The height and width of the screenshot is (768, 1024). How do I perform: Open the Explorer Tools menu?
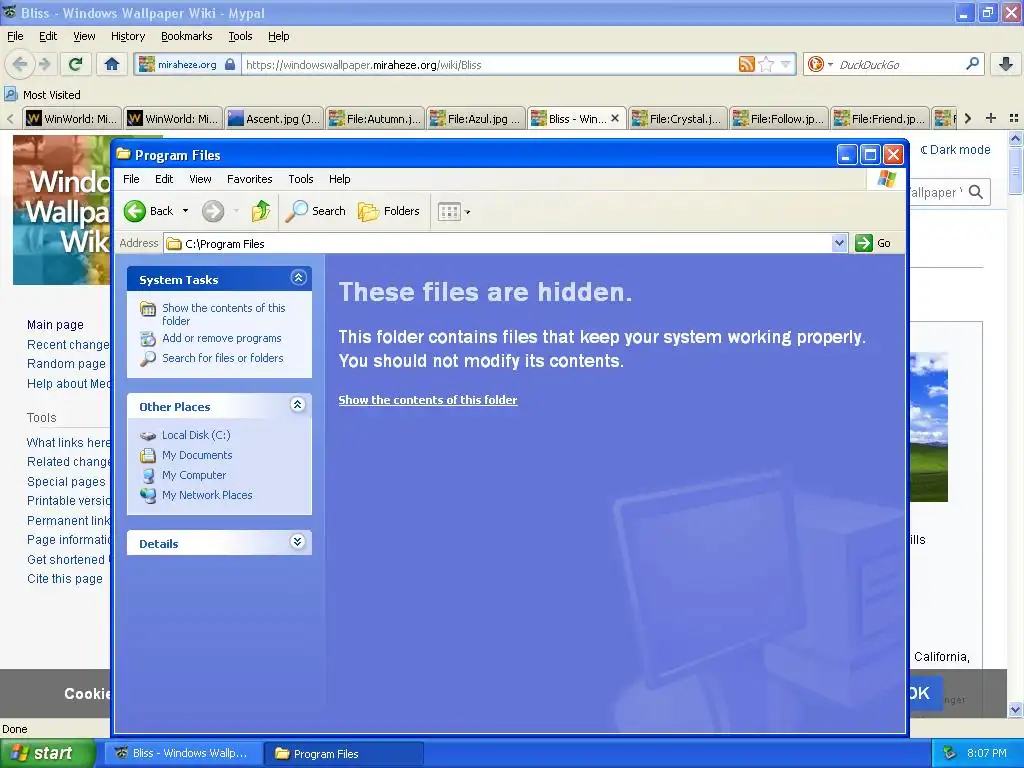coord(300,179)
